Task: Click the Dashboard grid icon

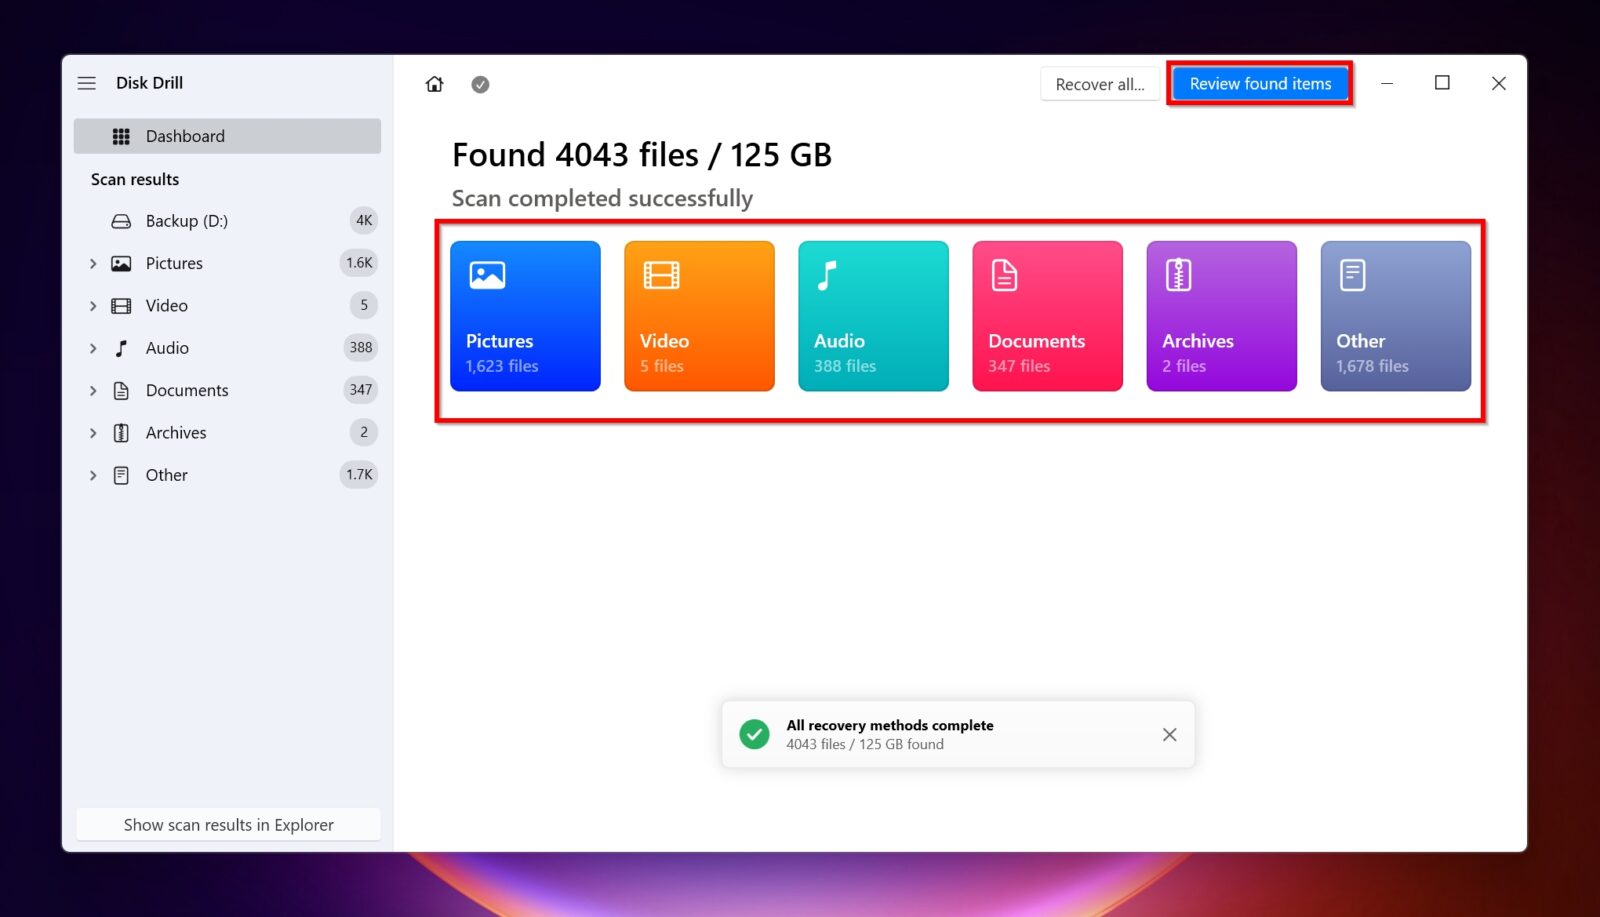Action: click(121, 135)
